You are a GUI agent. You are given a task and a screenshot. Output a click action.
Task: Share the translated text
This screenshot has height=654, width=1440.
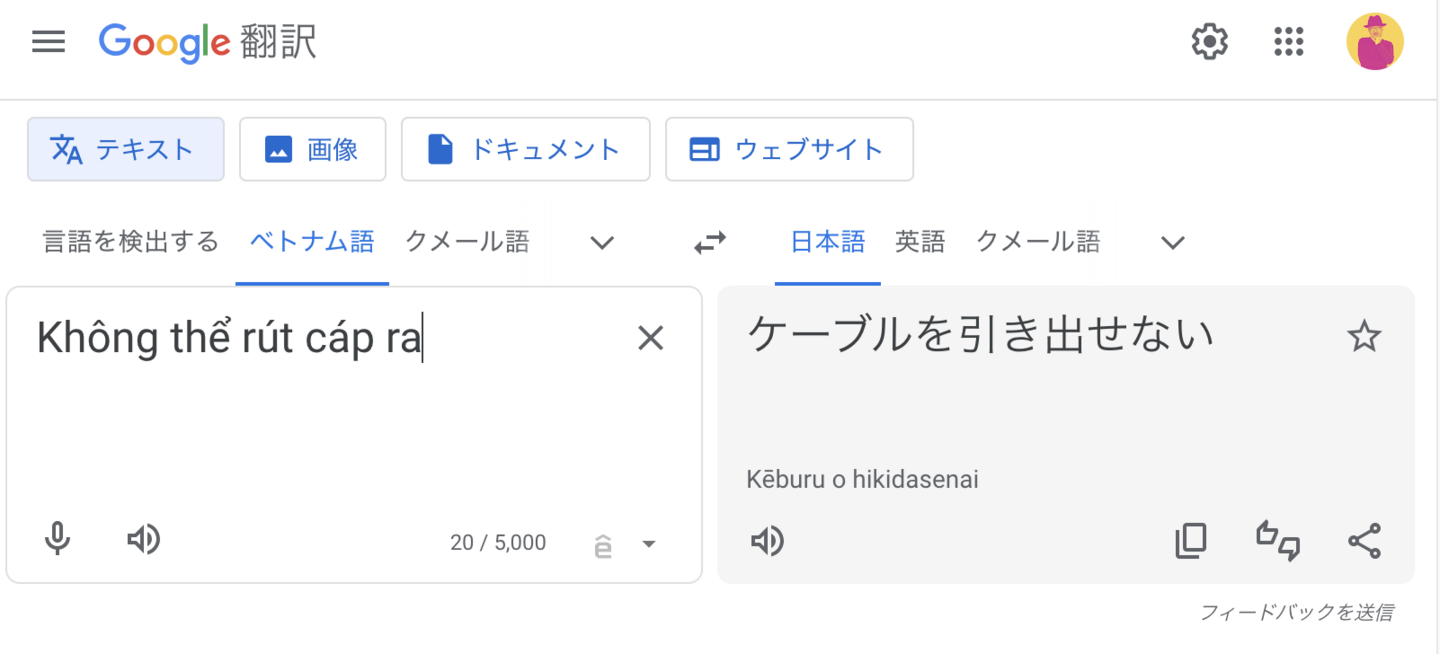pyautogui.click(x=1364, y=540)
